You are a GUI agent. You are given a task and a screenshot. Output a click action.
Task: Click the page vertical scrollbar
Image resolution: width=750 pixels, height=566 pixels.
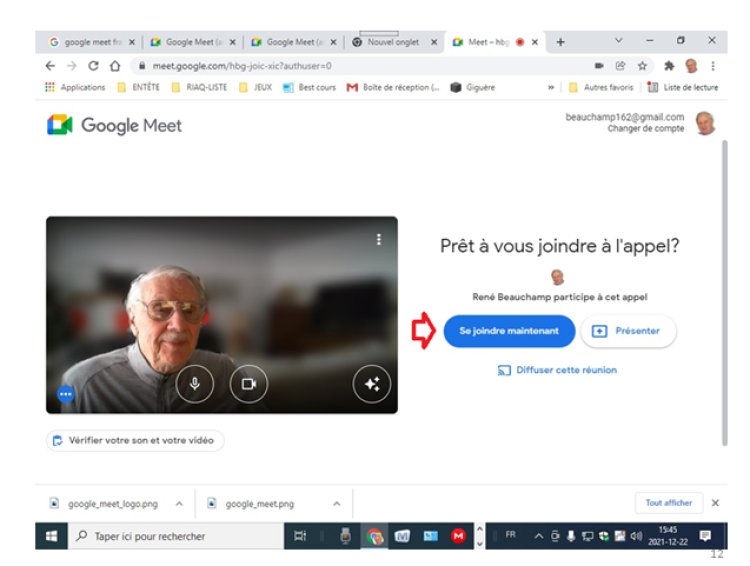pyautogui.click(x=725, y=293)
